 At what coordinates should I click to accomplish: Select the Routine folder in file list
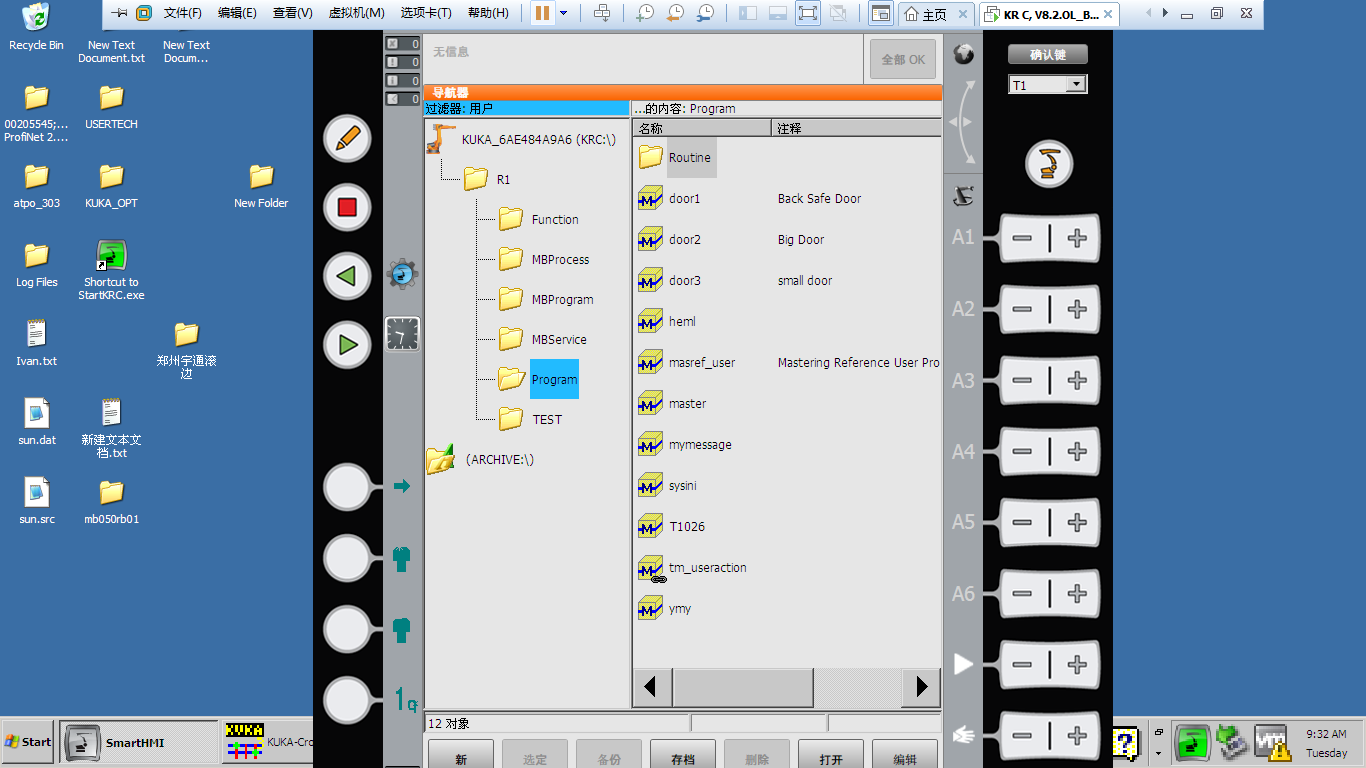click(676, 157)
